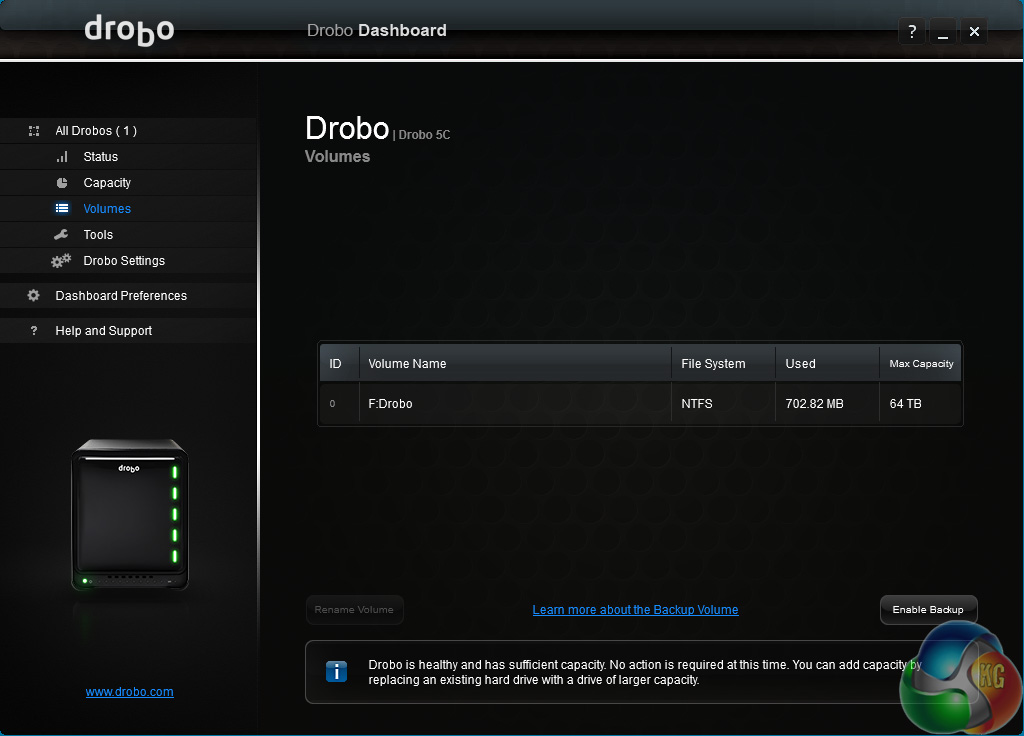The image size is (1024, 736).
Task: Open the Status page
Action: (129, 157)
